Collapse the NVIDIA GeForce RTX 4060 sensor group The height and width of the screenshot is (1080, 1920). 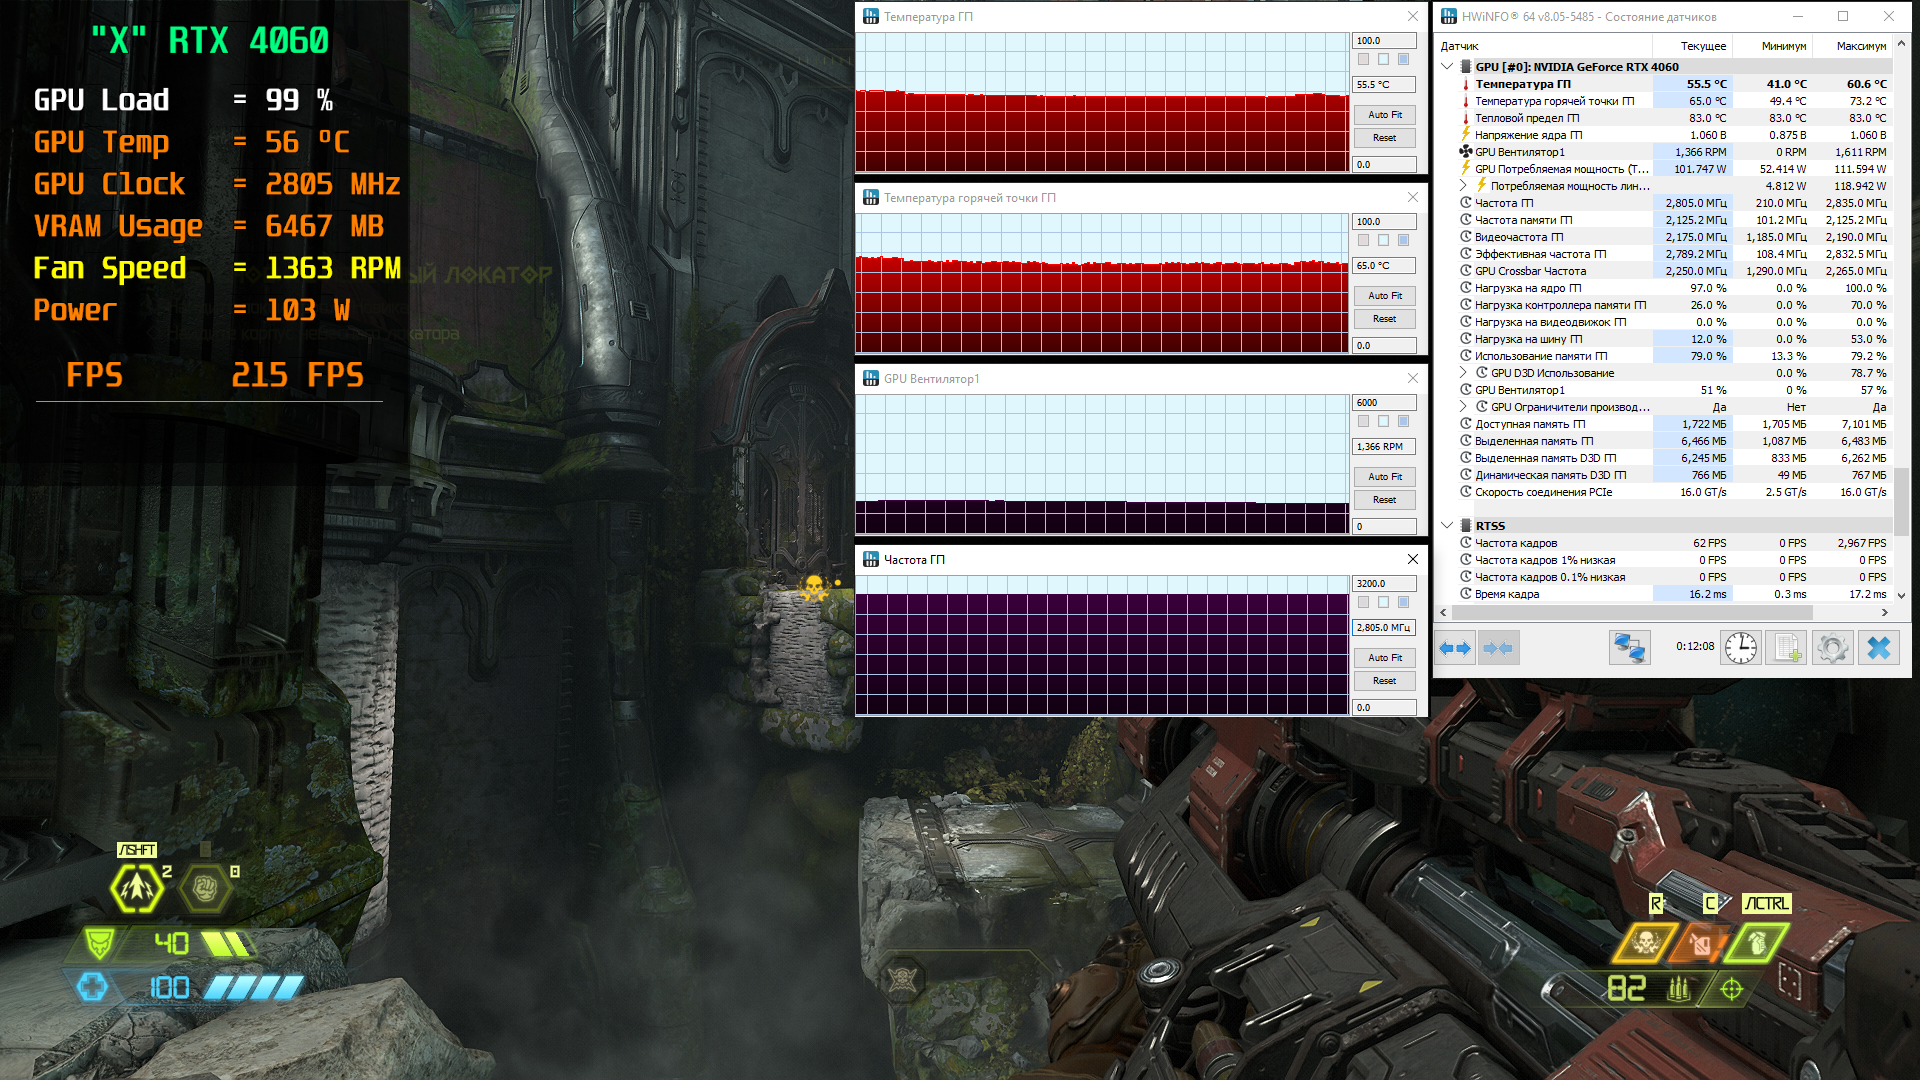pos(1447,67)
